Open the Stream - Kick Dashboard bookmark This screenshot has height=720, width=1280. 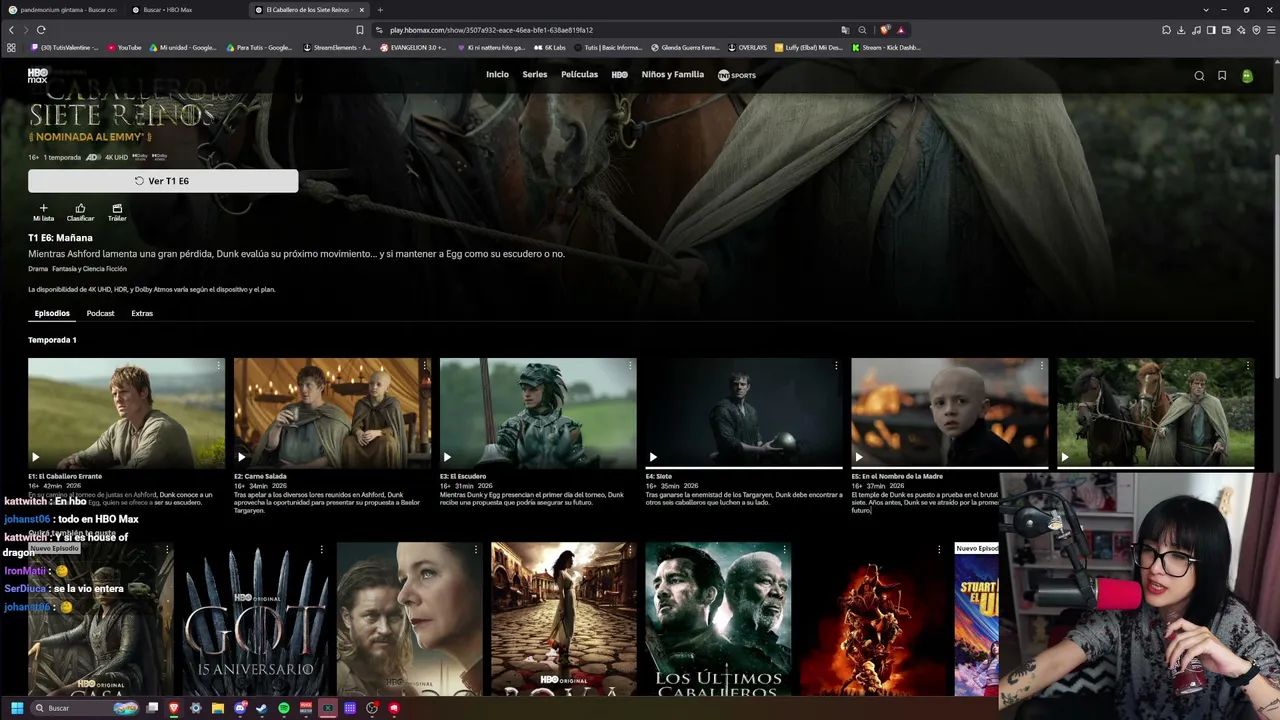tap(886, 47)
